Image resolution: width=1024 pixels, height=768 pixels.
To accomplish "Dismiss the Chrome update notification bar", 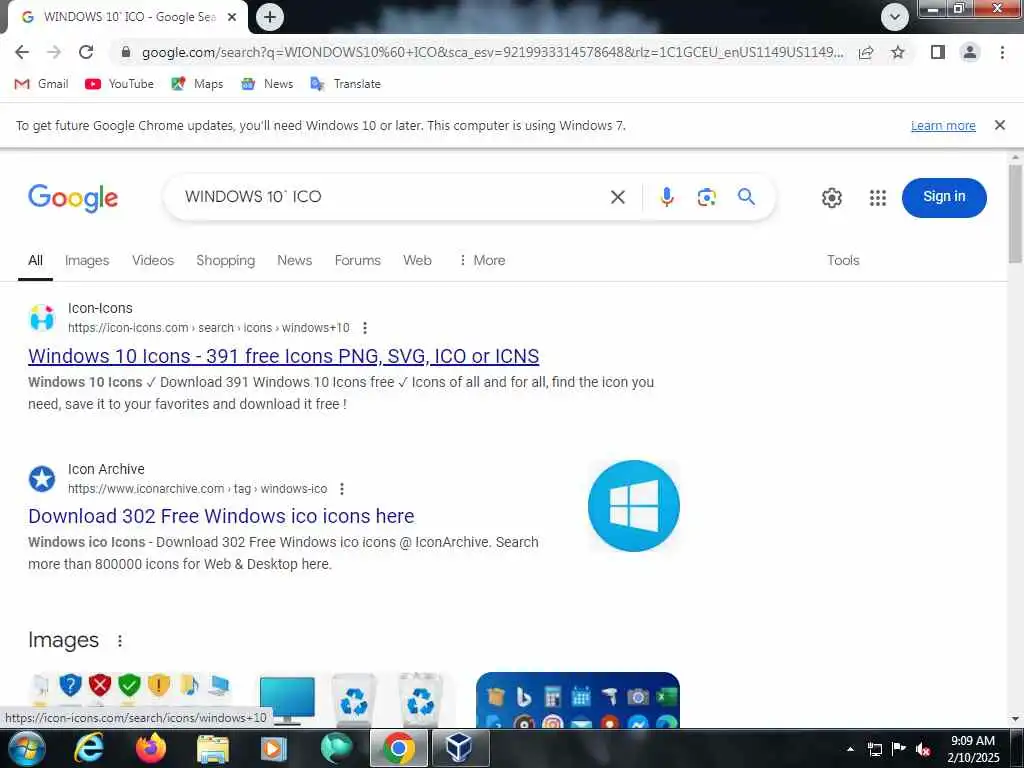I will pyautogui.click(x=999, y=125).
